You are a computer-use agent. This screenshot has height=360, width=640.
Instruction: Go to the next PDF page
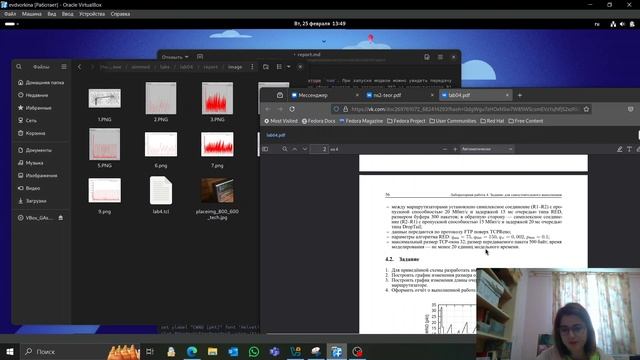click(305, 149)
